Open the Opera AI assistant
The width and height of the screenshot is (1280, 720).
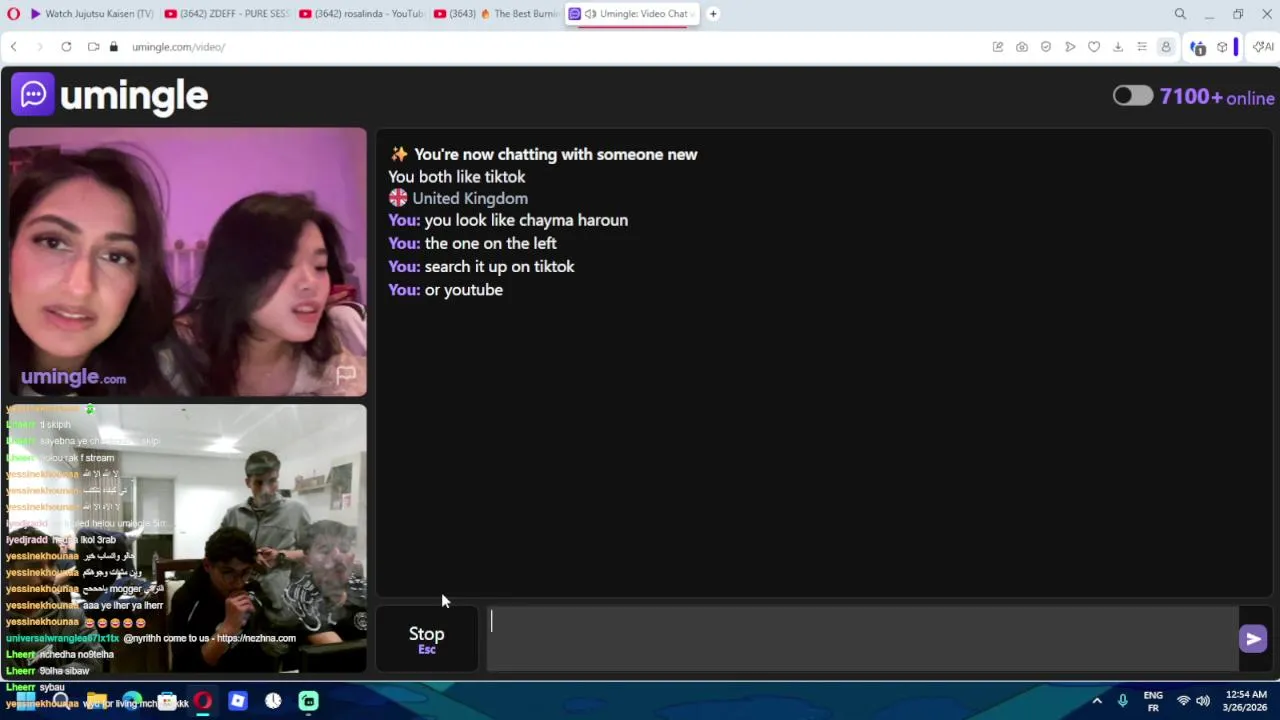click(x=1263, y=47)
